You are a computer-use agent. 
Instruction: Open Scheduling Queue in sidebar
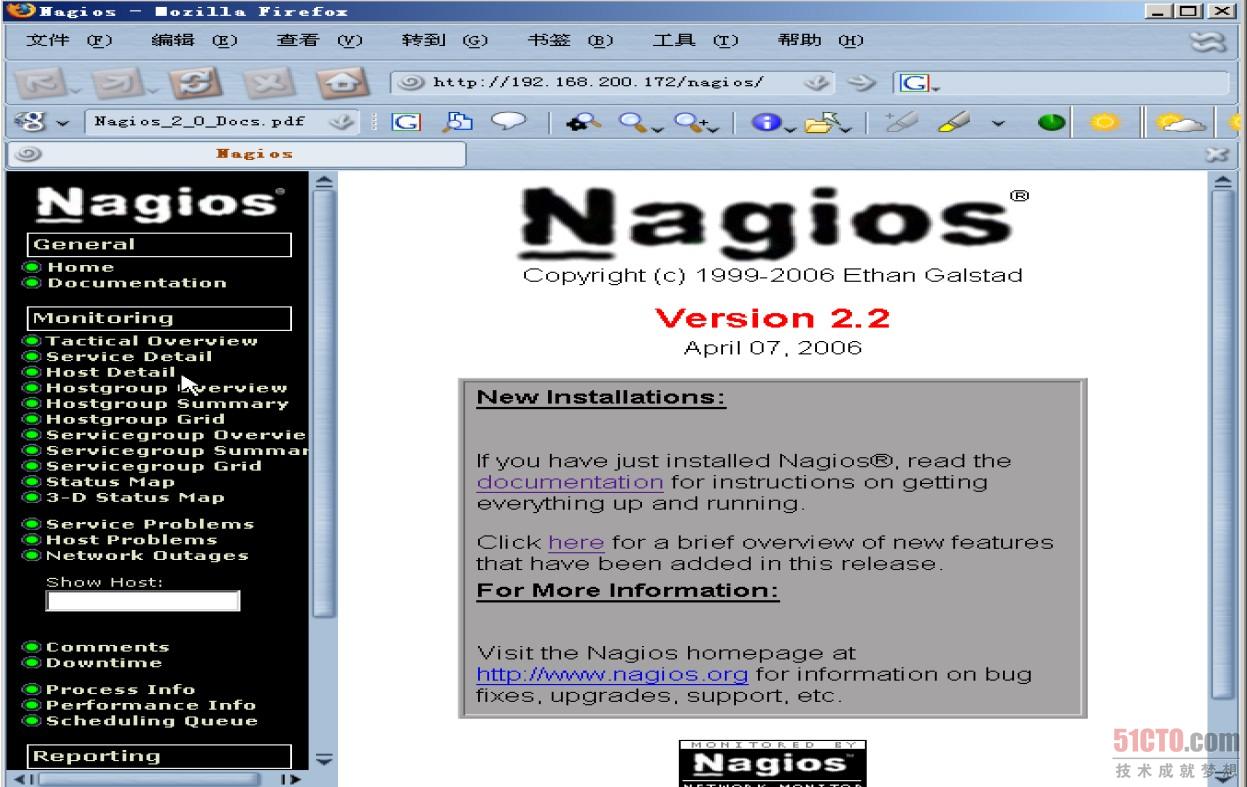[x=152, y=721]
